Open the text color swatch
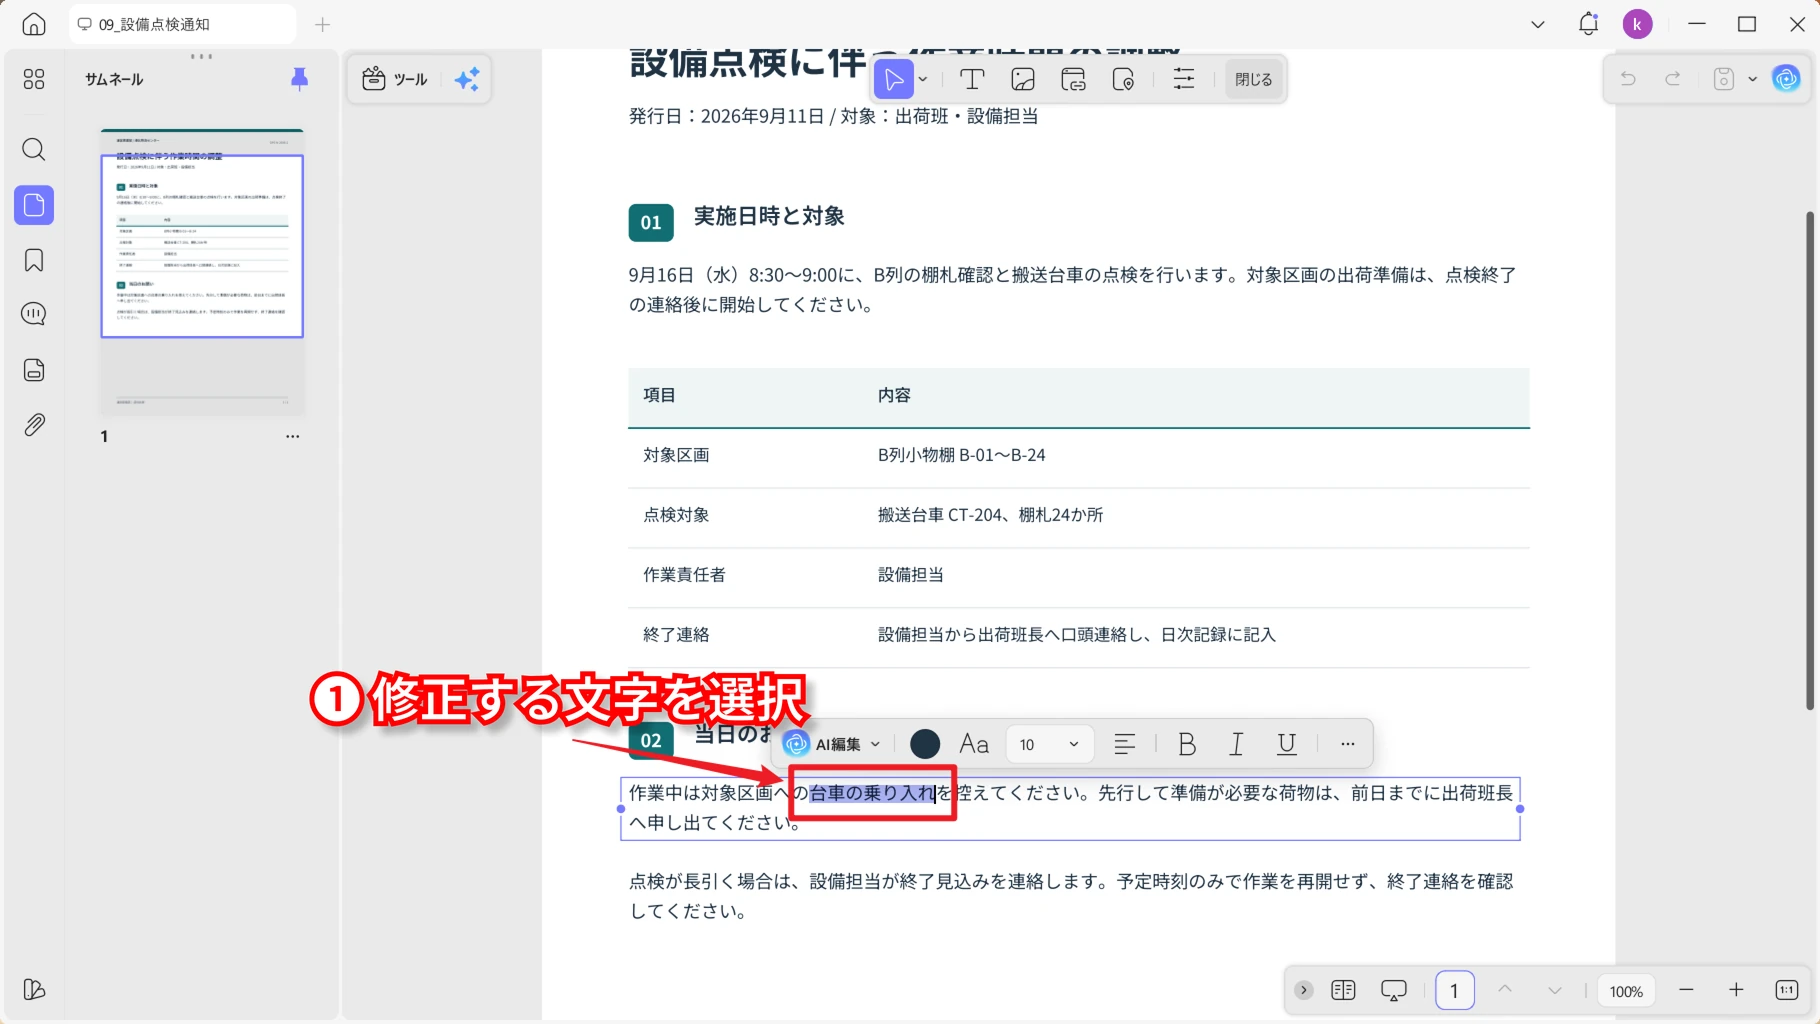This screenshot has width=1820, height=1024. point(925,744)
